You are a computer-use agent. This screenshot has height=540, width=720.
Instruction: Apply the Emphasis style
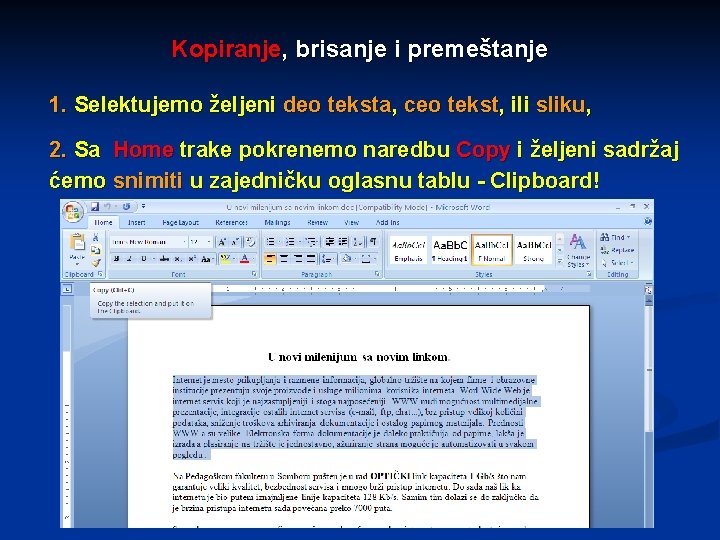coord(408,251)
